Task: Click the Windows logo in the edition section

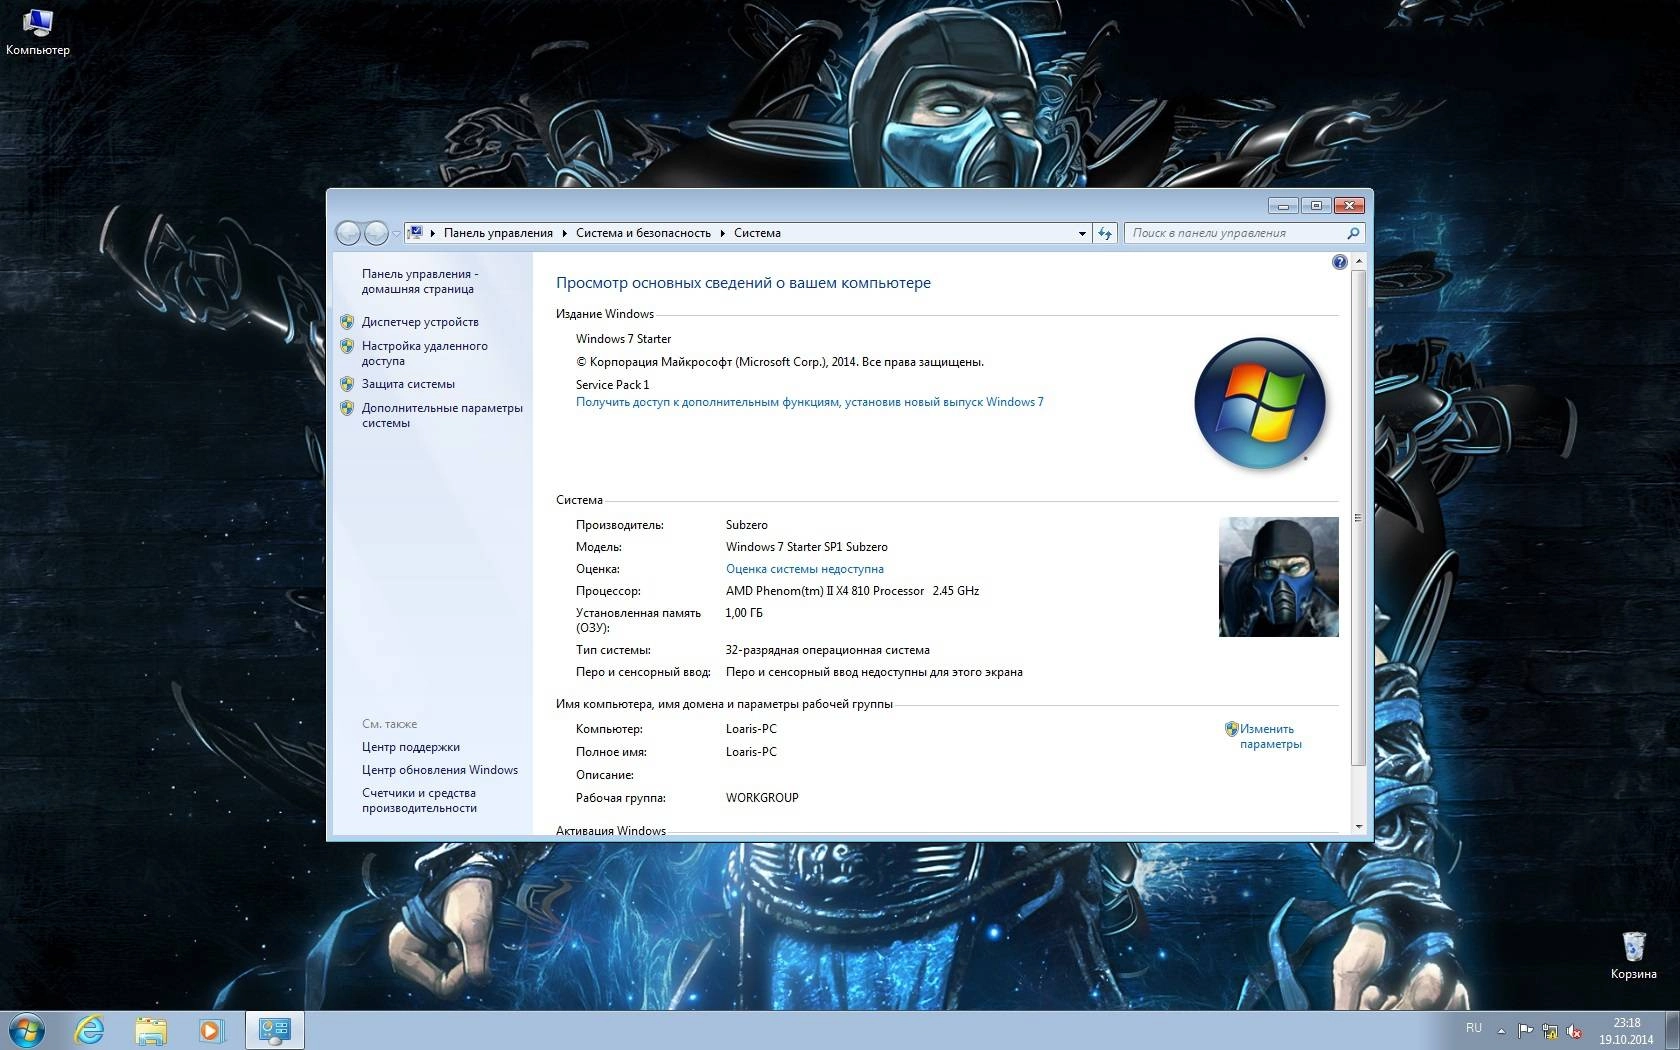Action: click(1260, 403)
